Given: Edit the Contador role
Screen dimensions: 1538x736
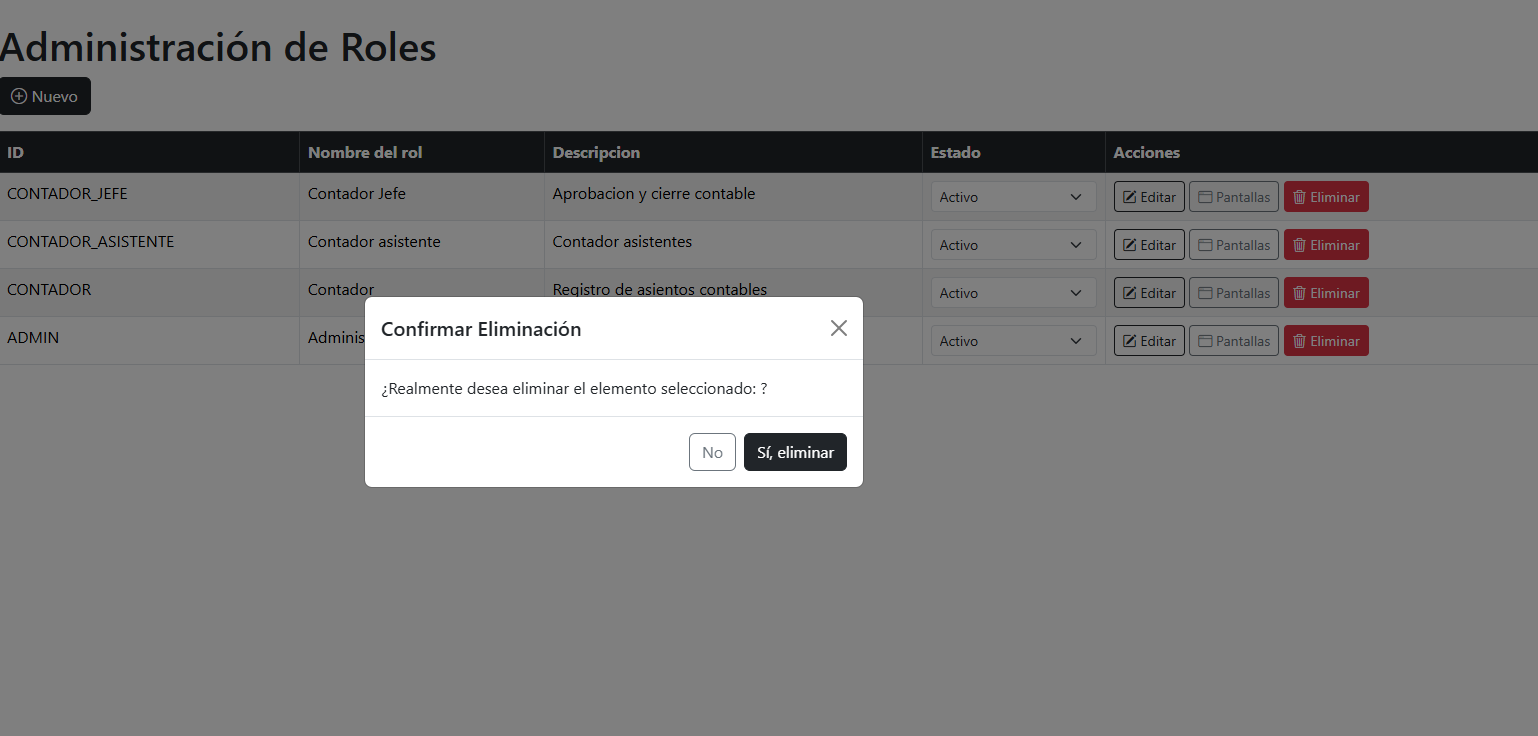Looking at the screenshot, I should (1148, 292).
